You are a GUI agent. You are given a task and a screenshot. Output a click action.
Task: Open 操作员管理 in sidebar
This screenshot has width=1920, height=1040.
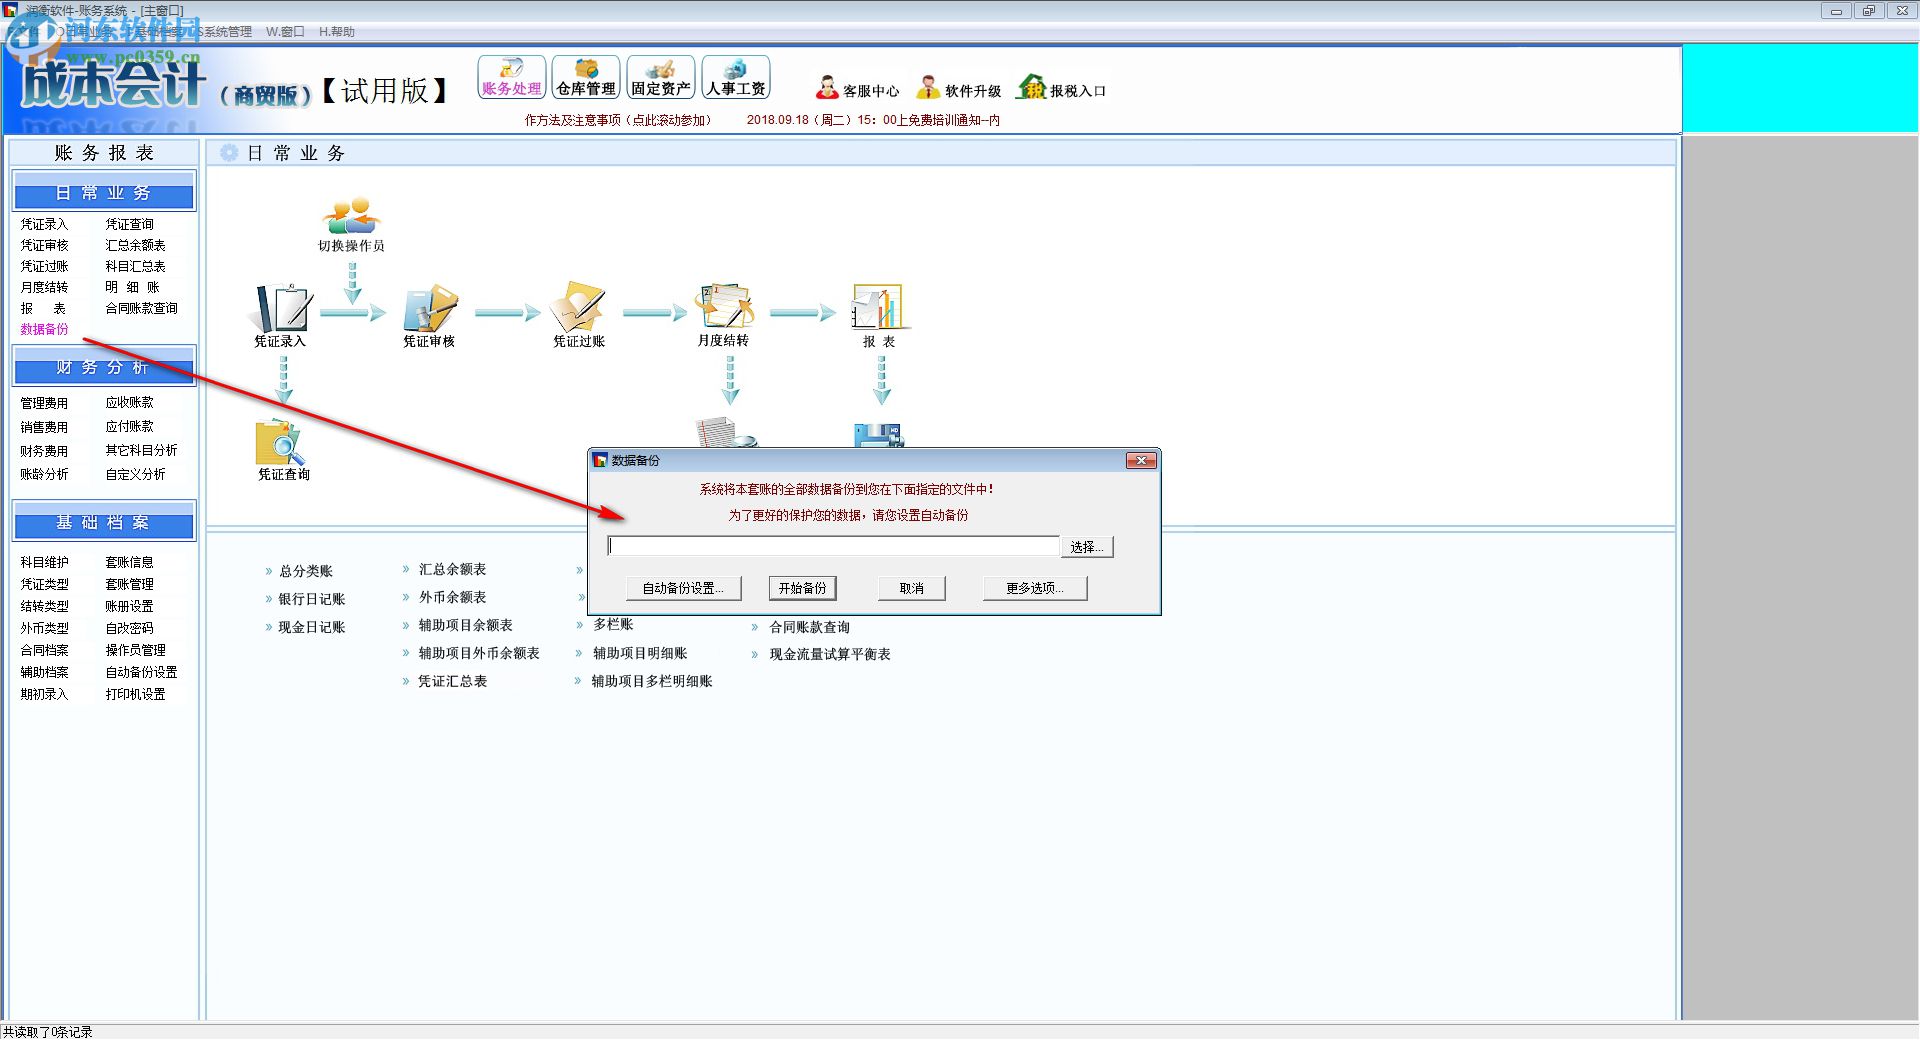[136, 650]
